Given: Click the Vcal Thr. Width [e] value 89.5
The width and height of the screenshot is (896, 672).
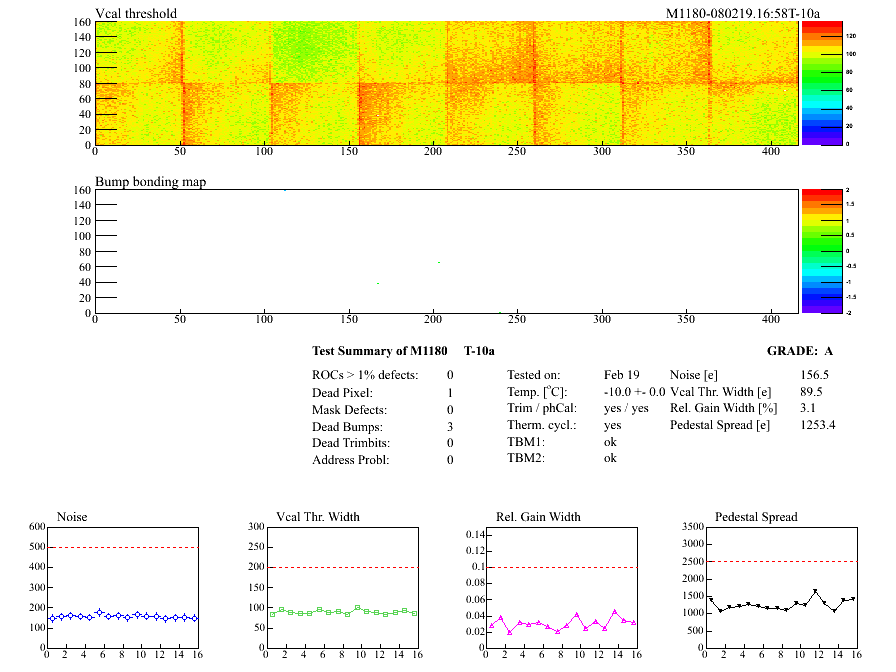Looking at the screenshot, I should click(811, 392).
